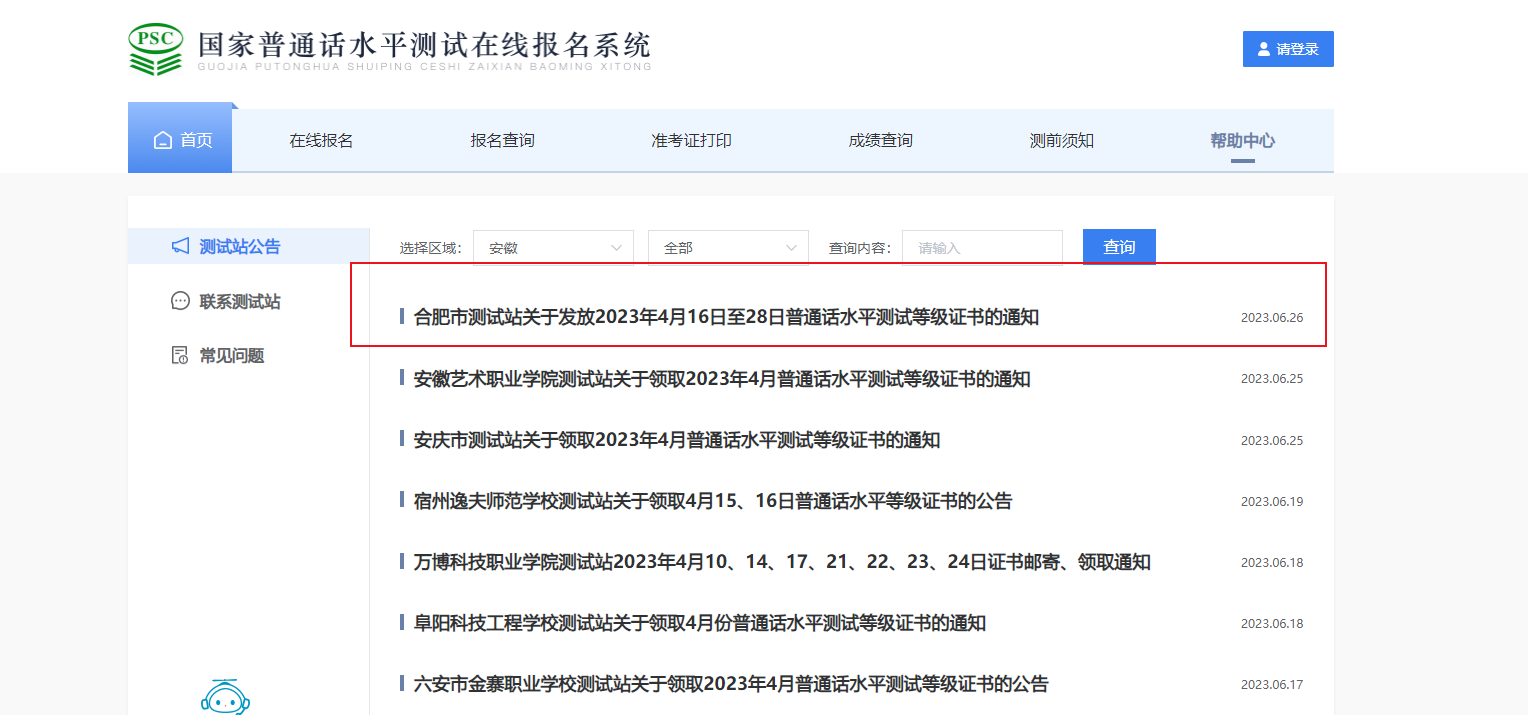This screenshot has width=1528, height=715.
Task: Click the date 2023.06.26
Action: pos(1272,318)
